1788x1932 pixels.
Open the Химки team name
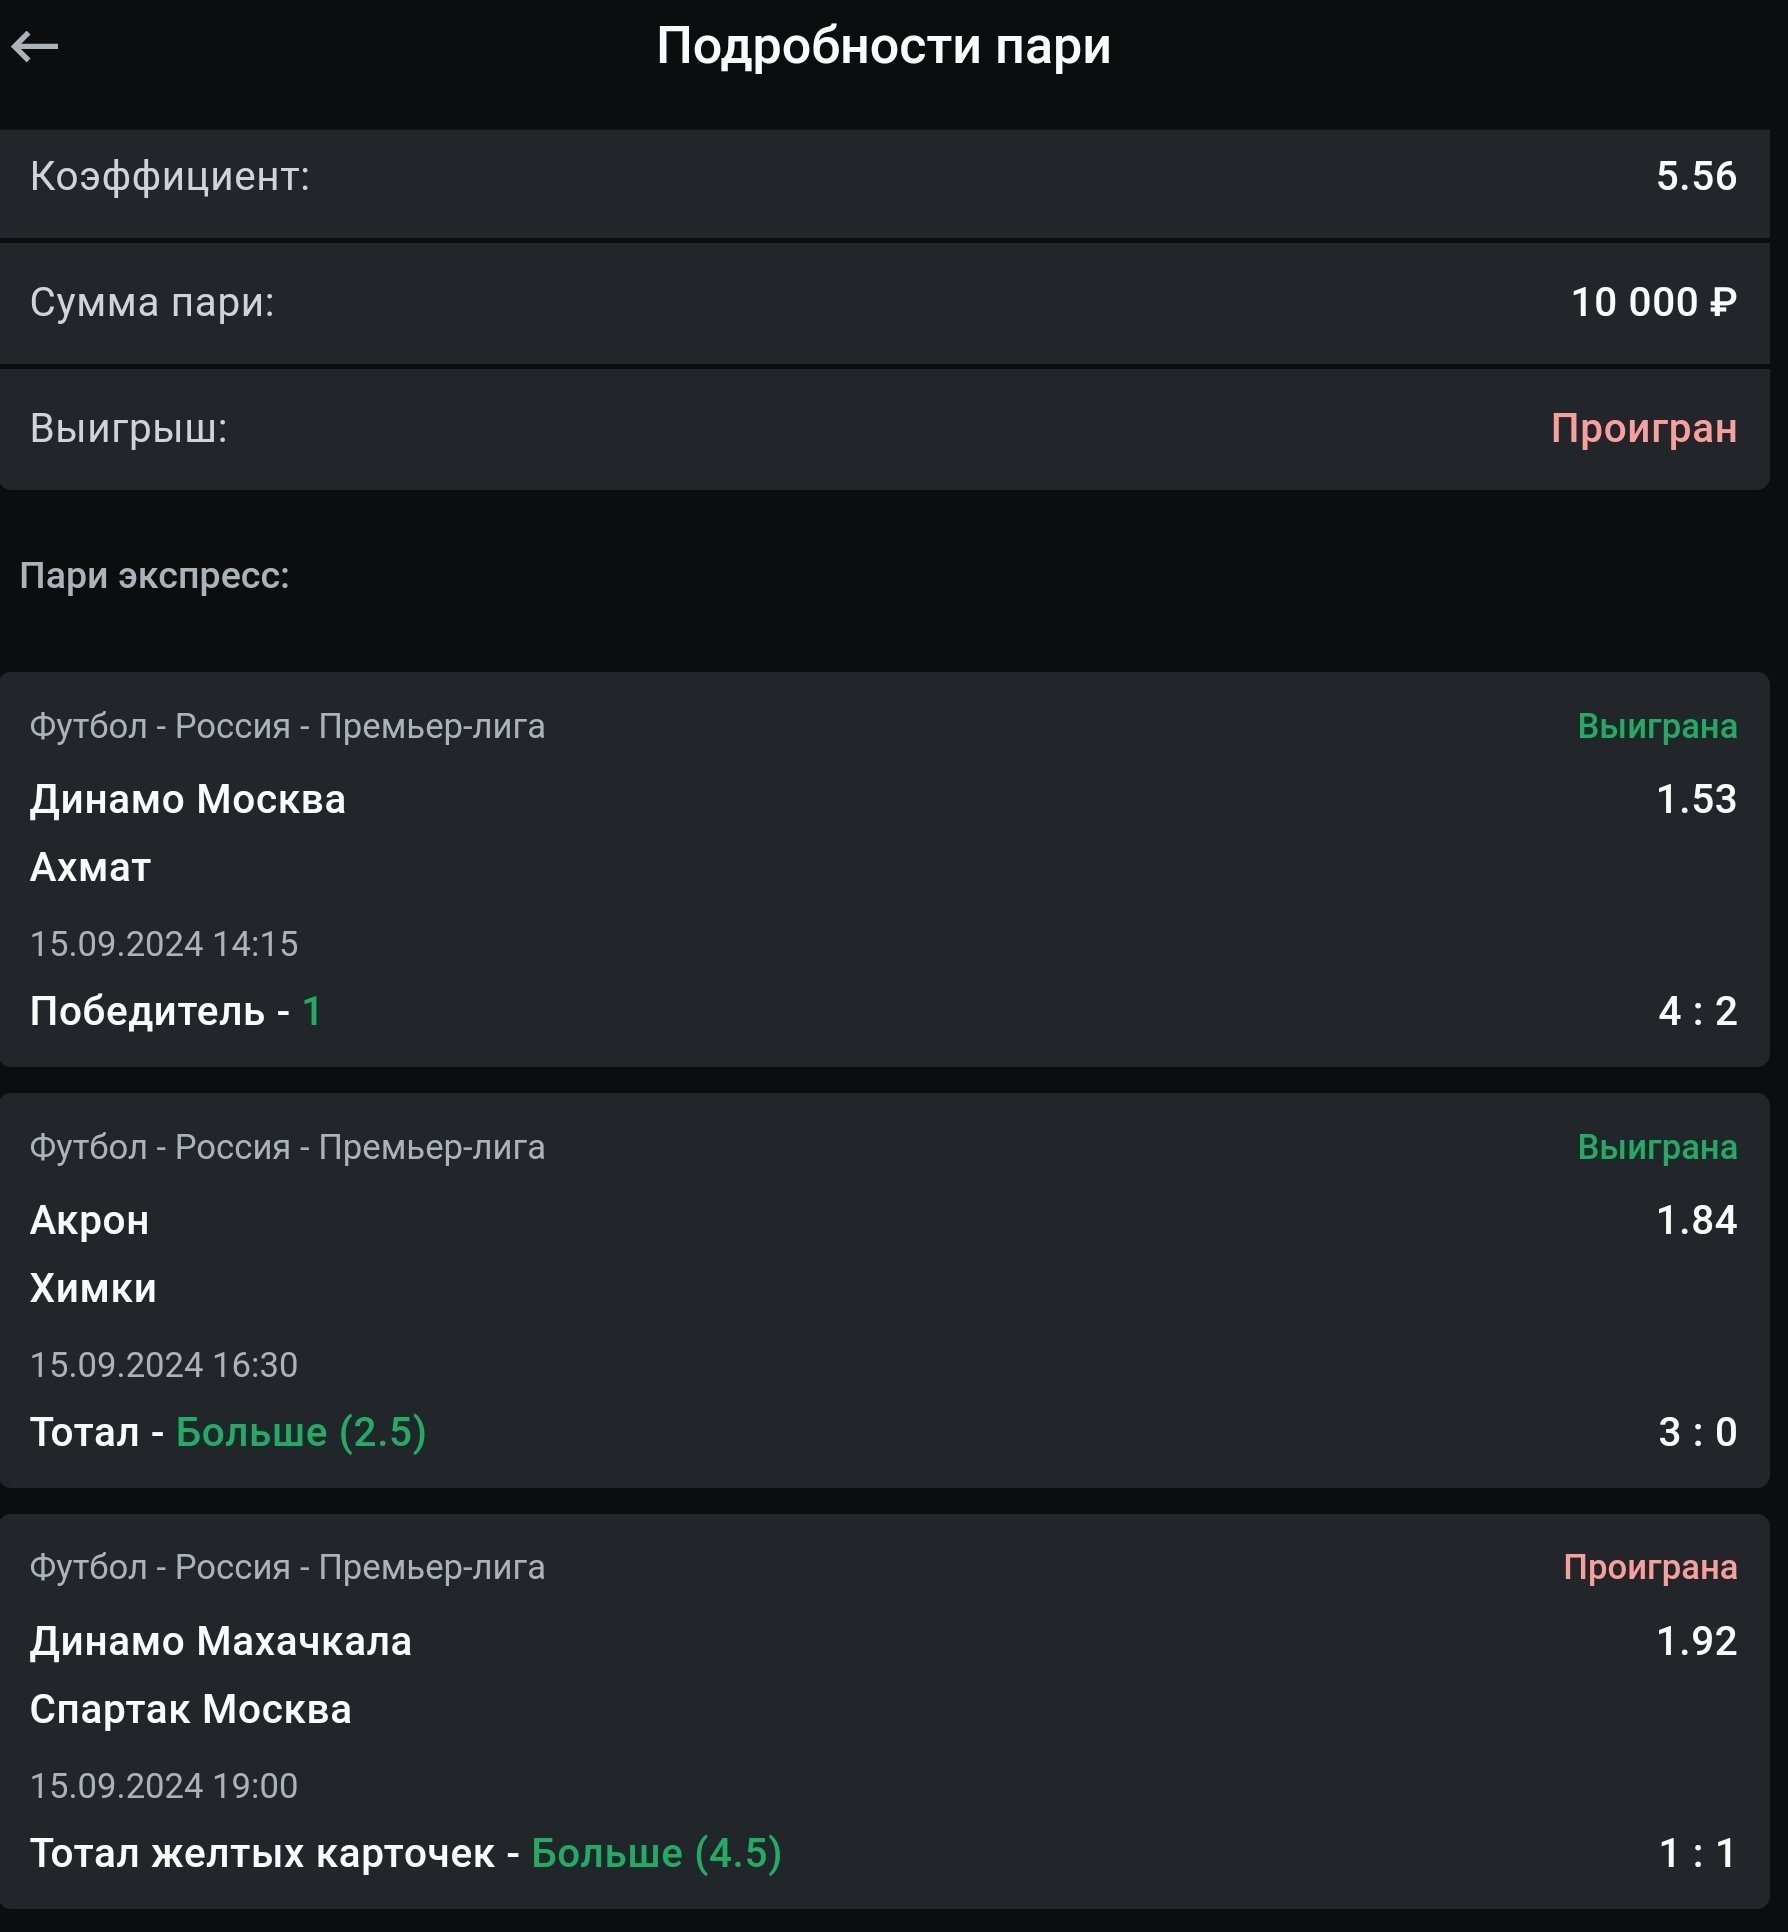tap(93, 1288)
